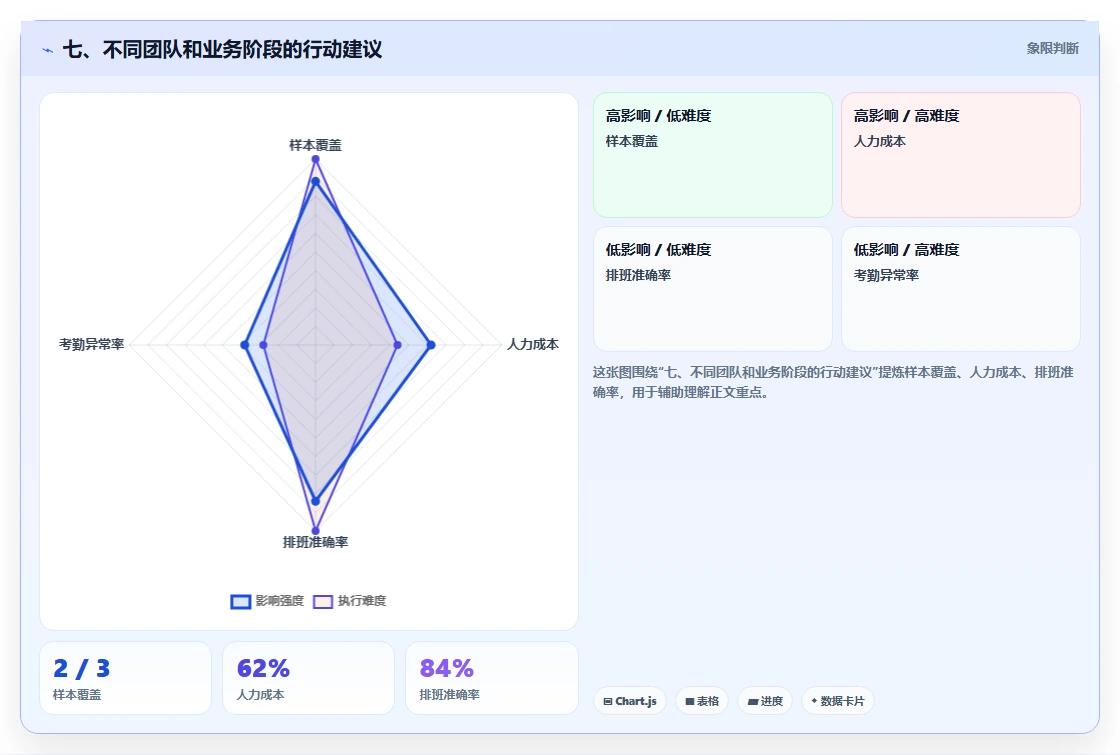This screenshot has width=1120, height=755.
Task: Click the 考勤异常率 radar axis label
Action: point(91,344)
